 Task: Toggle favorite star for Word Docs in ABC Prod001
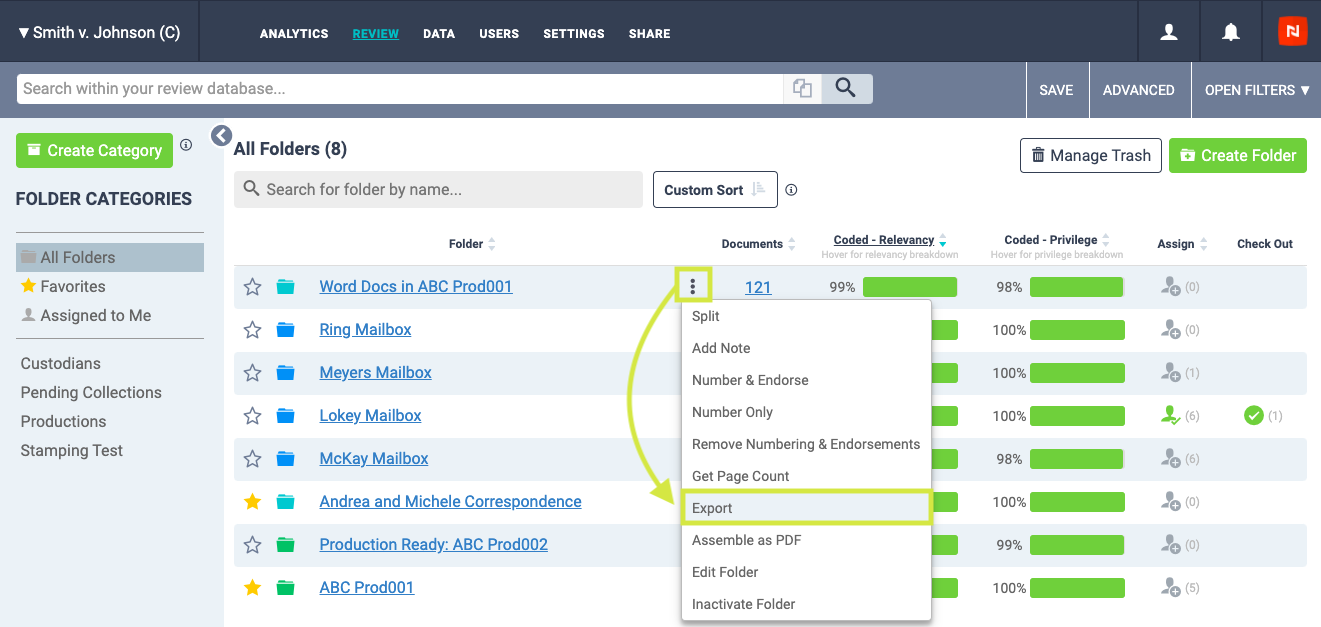point(253,287)
